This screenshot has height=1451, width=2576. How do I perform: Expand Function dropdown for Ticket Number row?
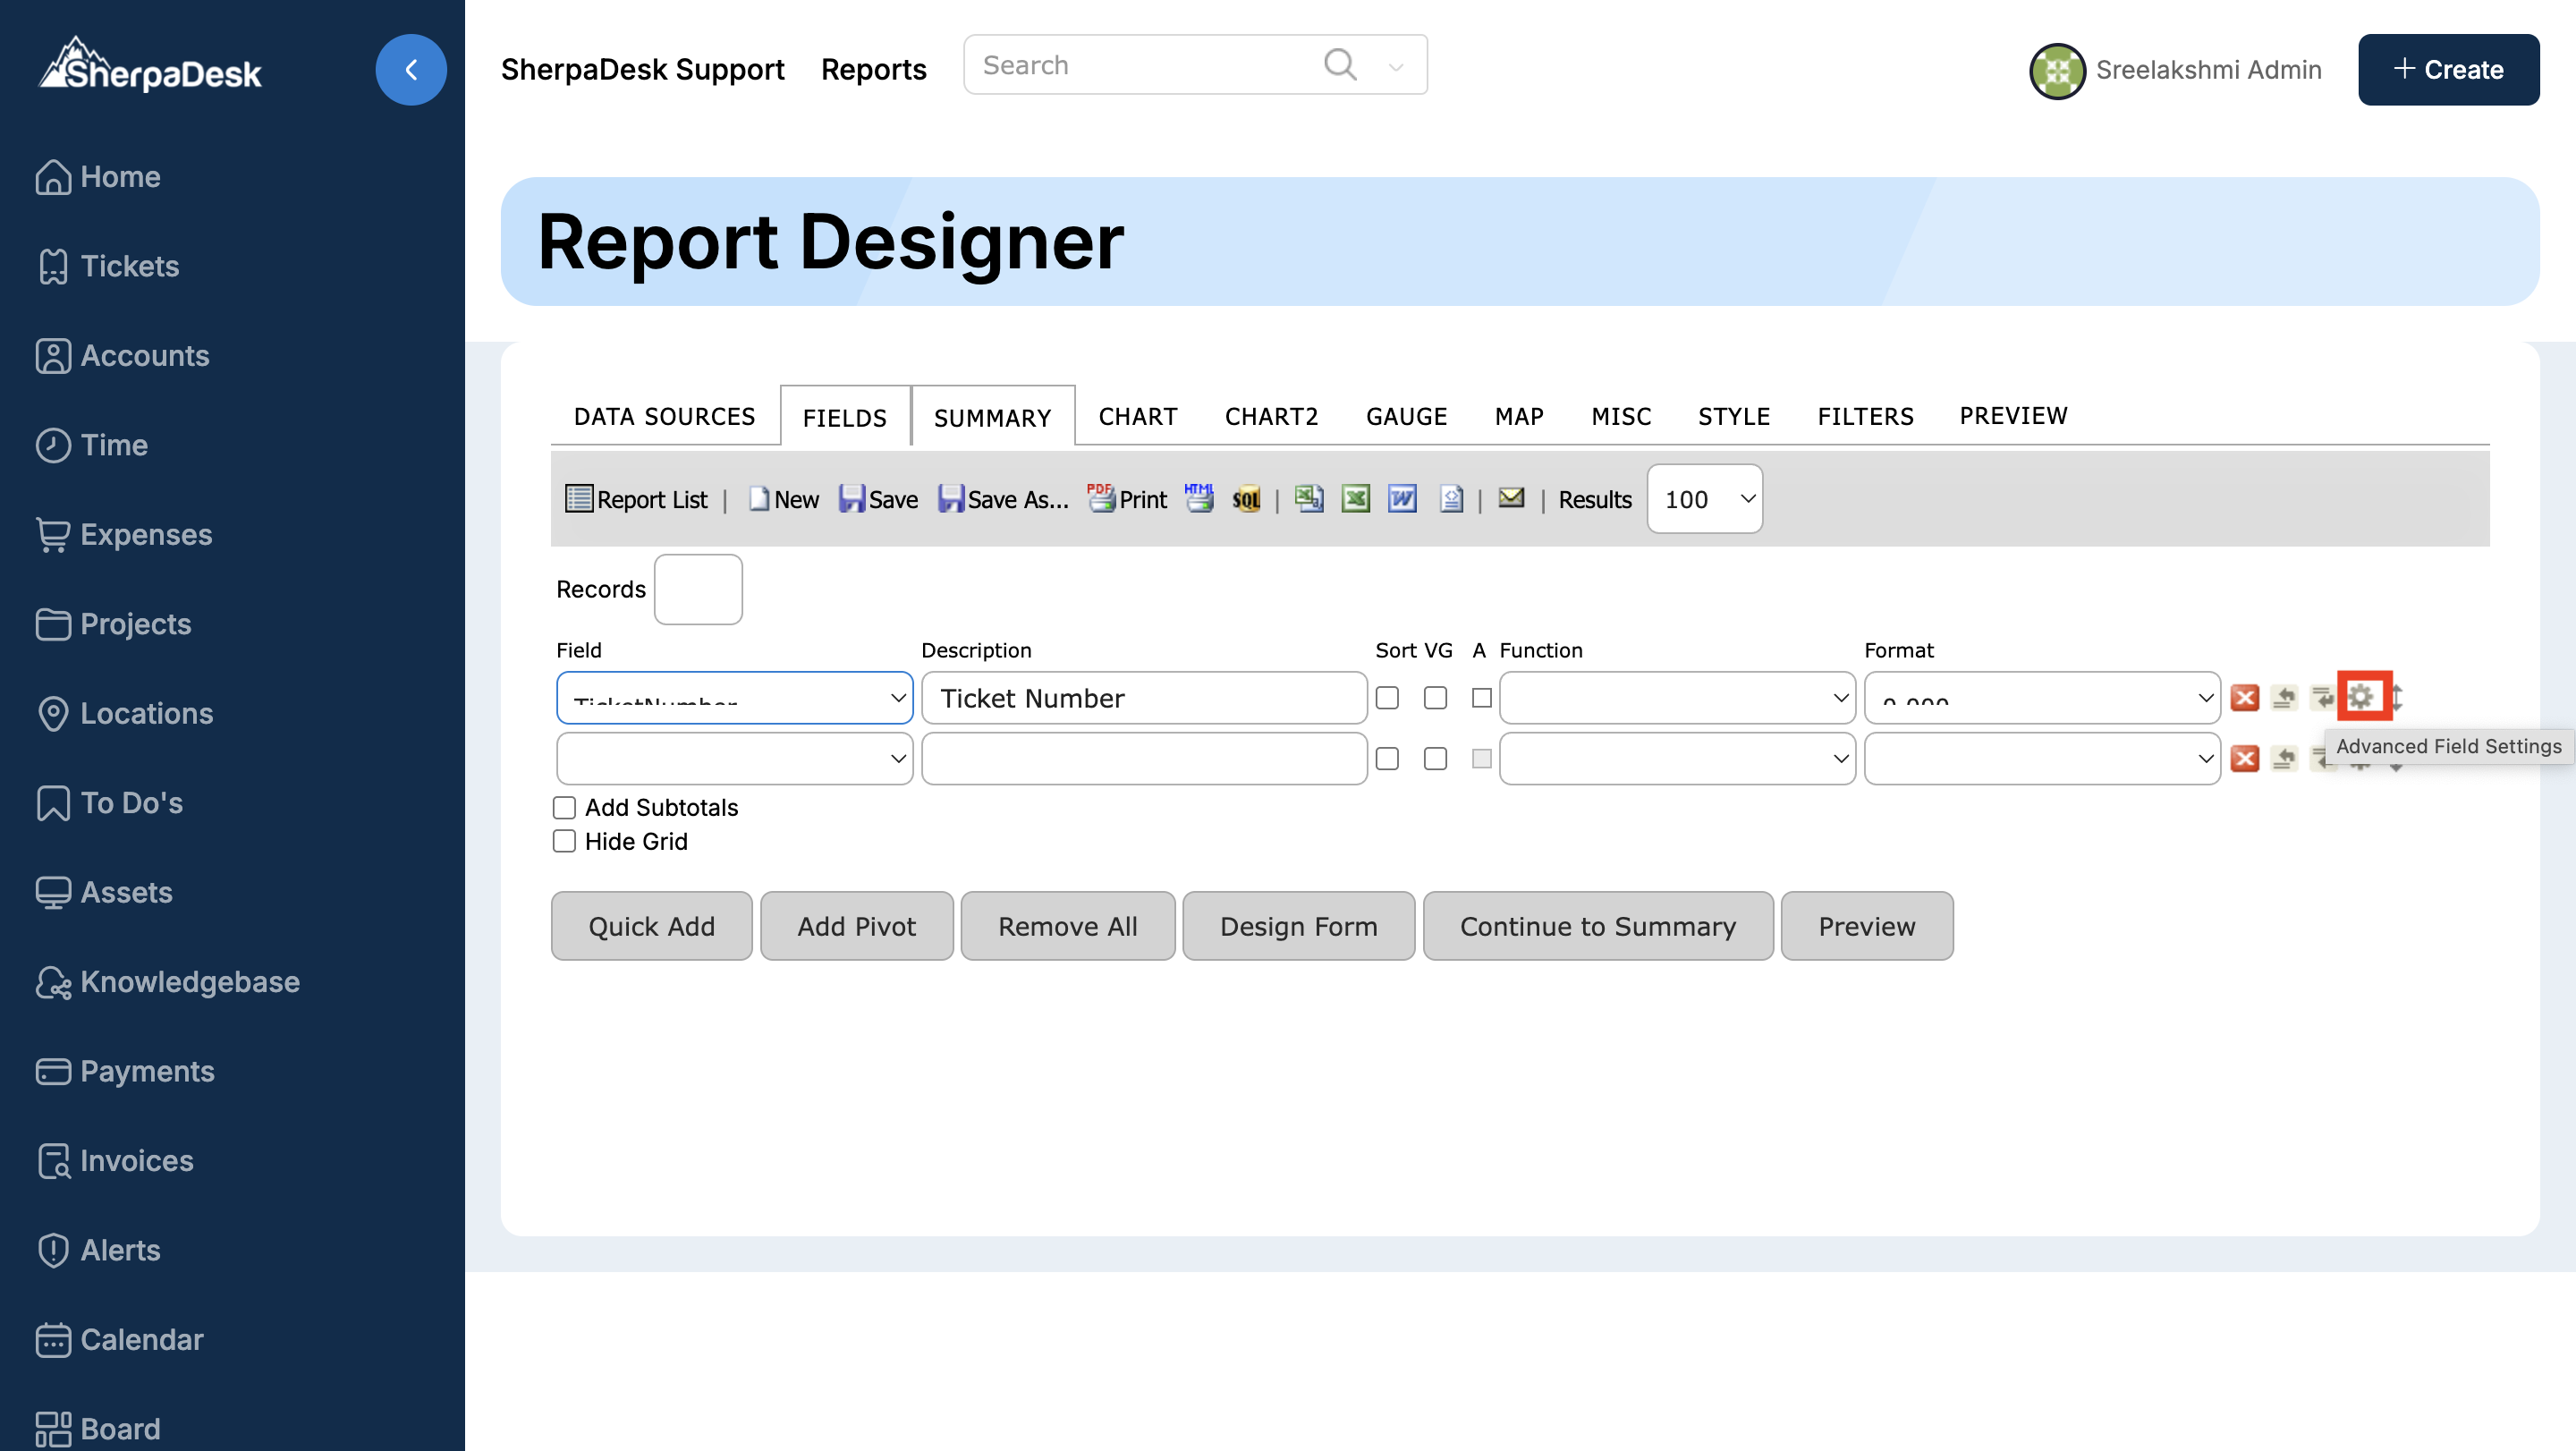pyautogui.click(x=1677, y=698)
